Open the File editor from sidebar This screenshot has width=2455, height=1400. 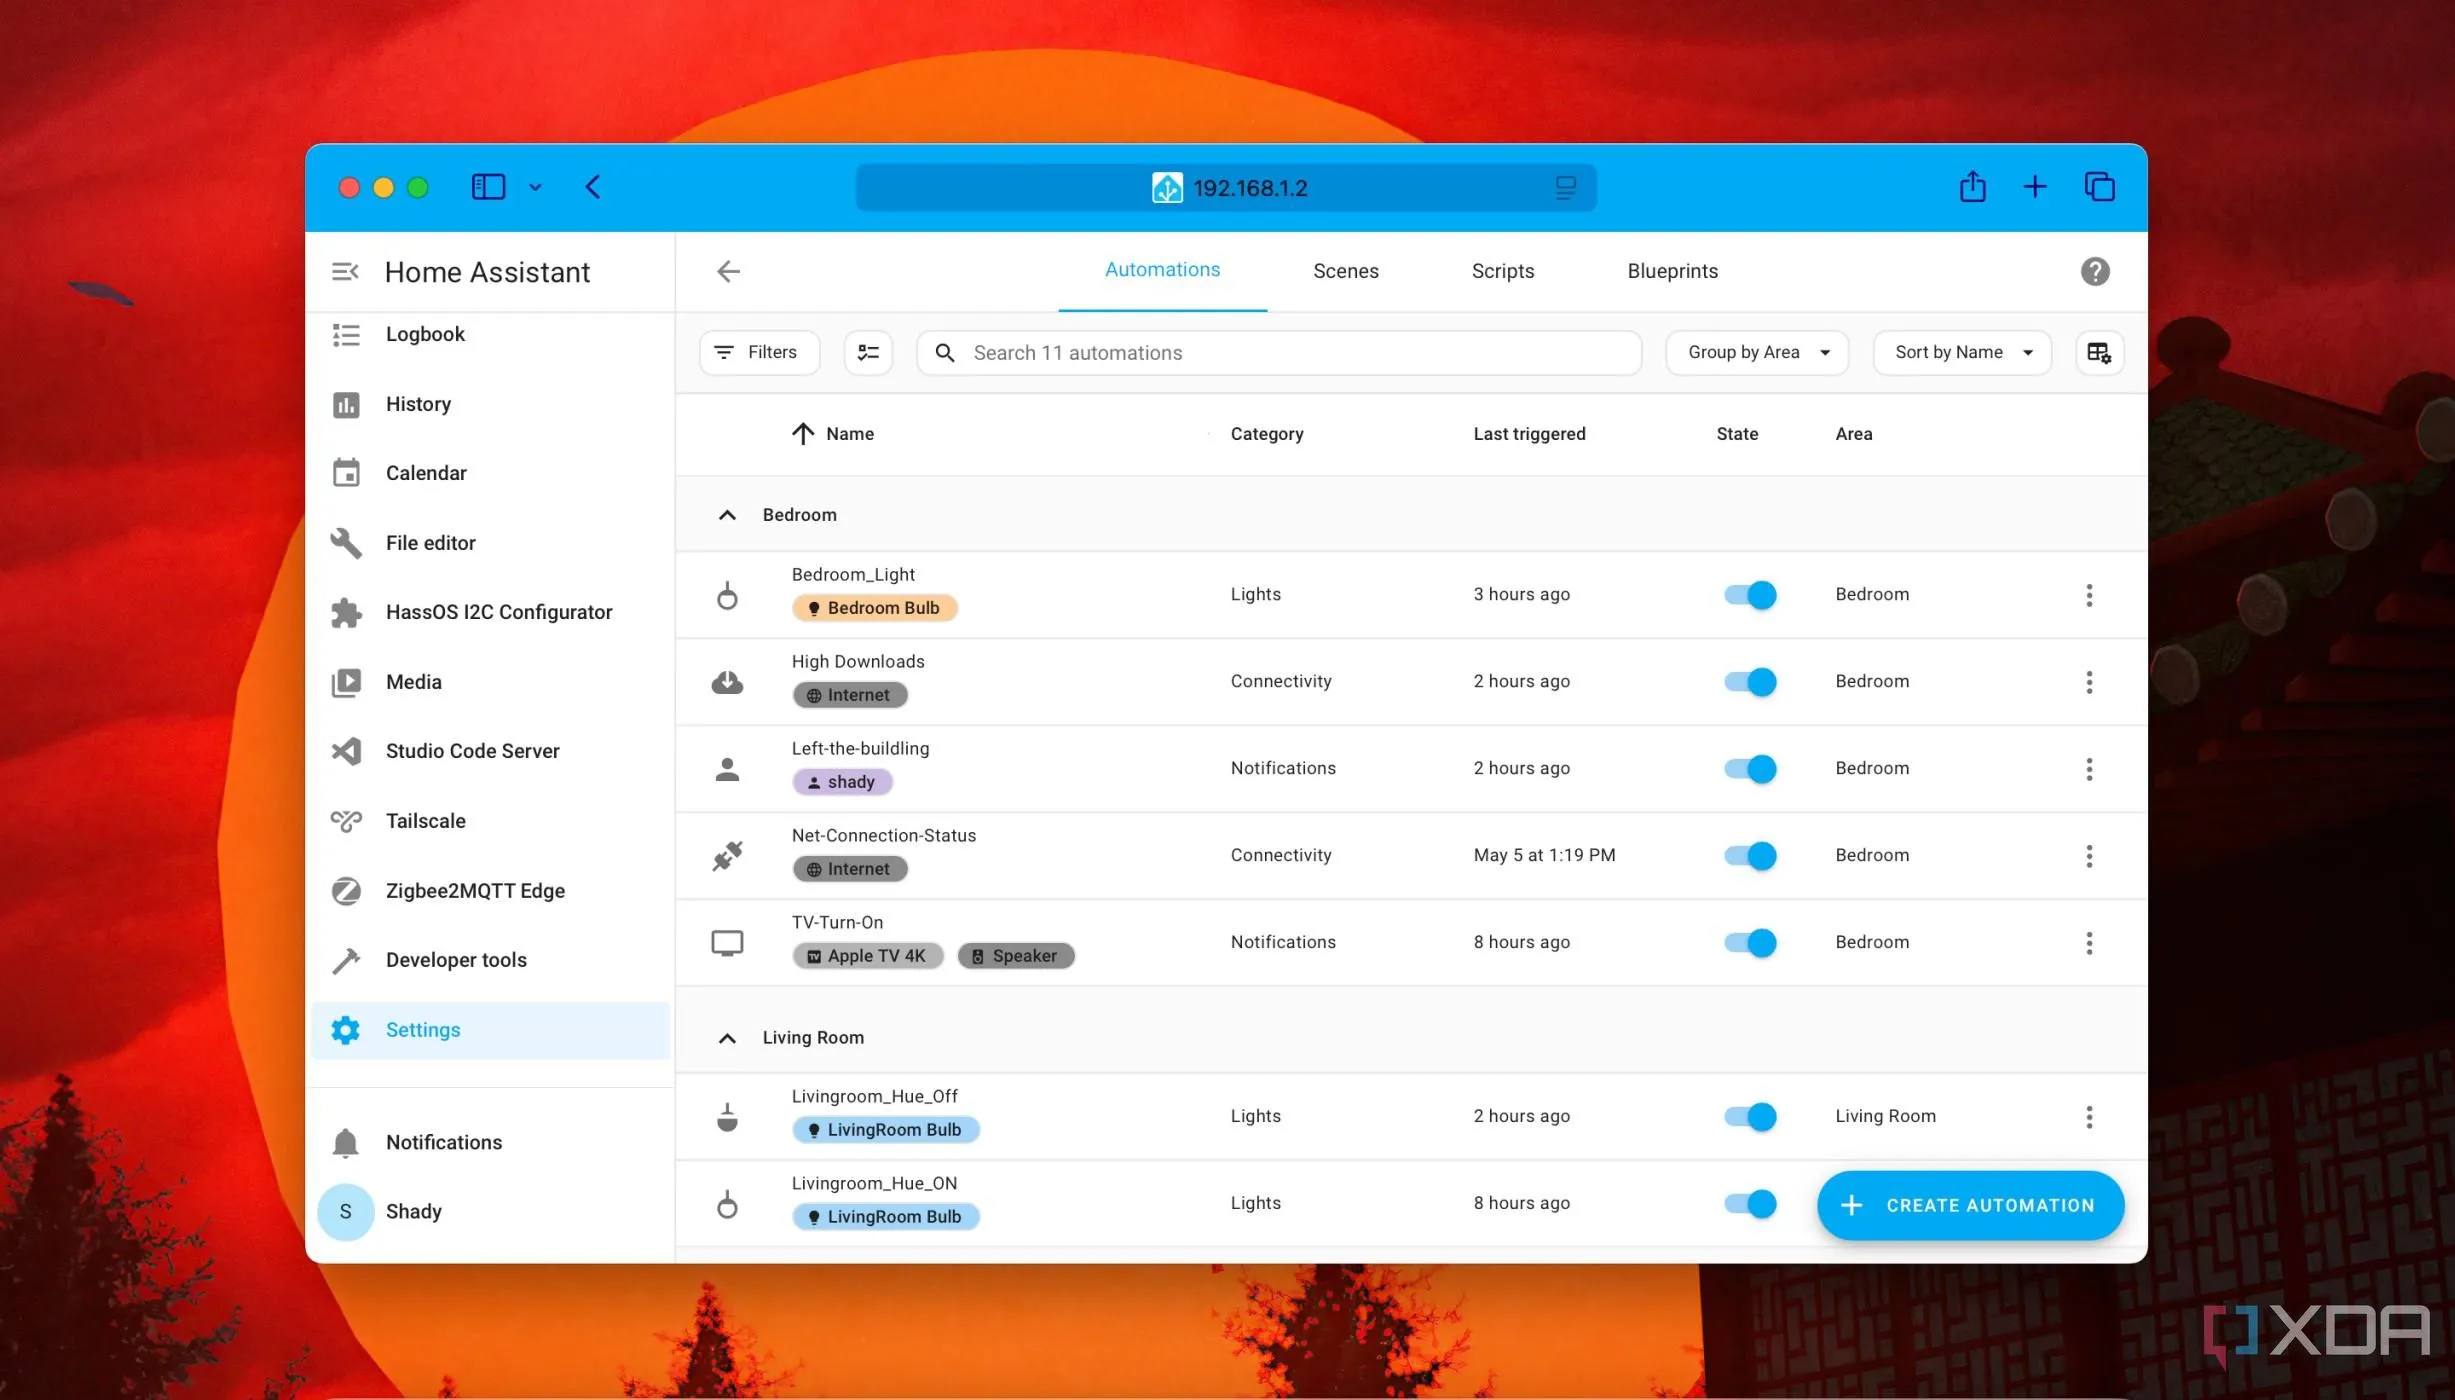(430, 542)
